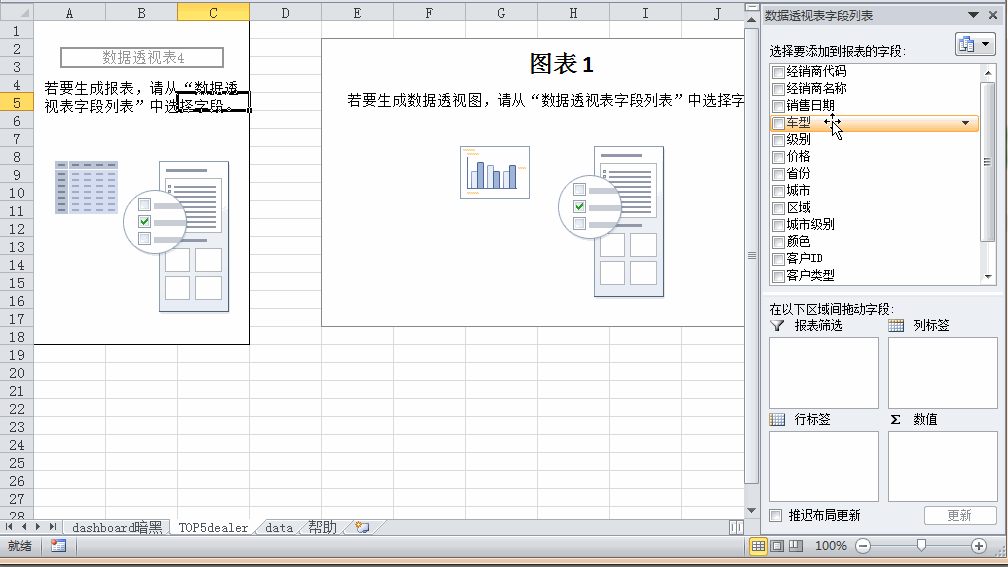Click the zoom slider handle

pos(921,545)
